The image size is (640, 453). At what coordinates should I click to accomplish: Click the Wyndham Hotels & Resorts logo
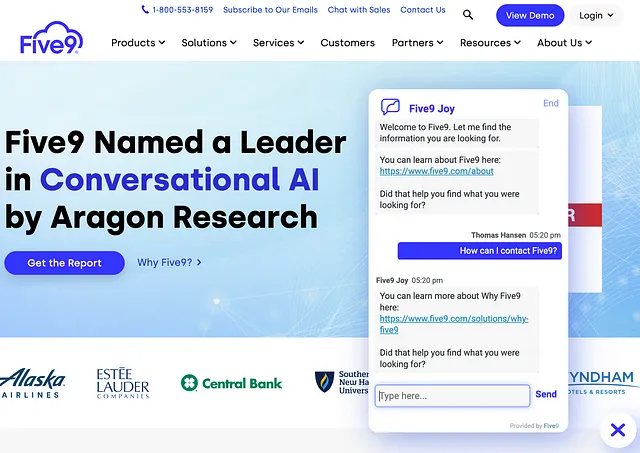(604, 383)
